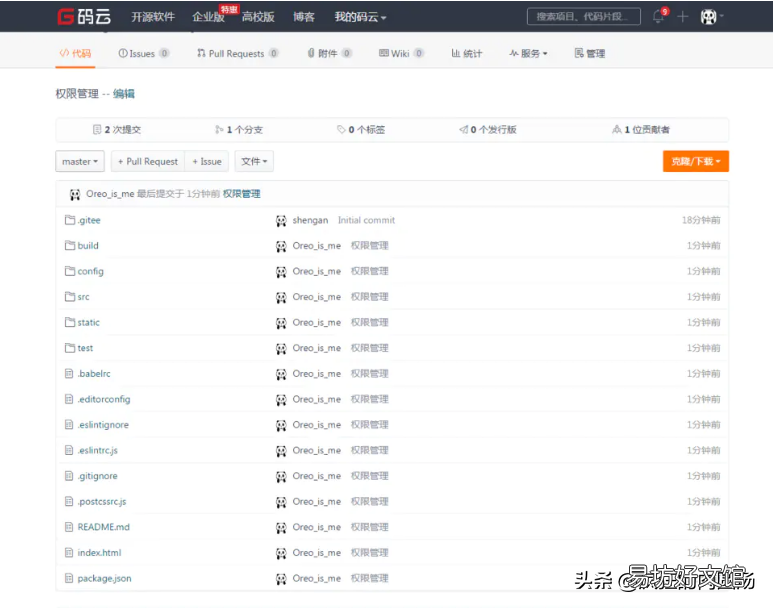View the 0 个发行版 releases link
This screenshot has width=773, height=608.
[488, 130]
